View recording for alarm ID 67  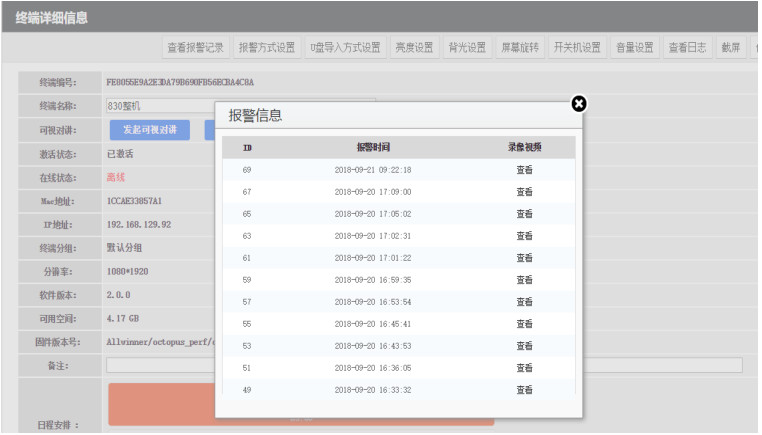click(x=524, y=192)
